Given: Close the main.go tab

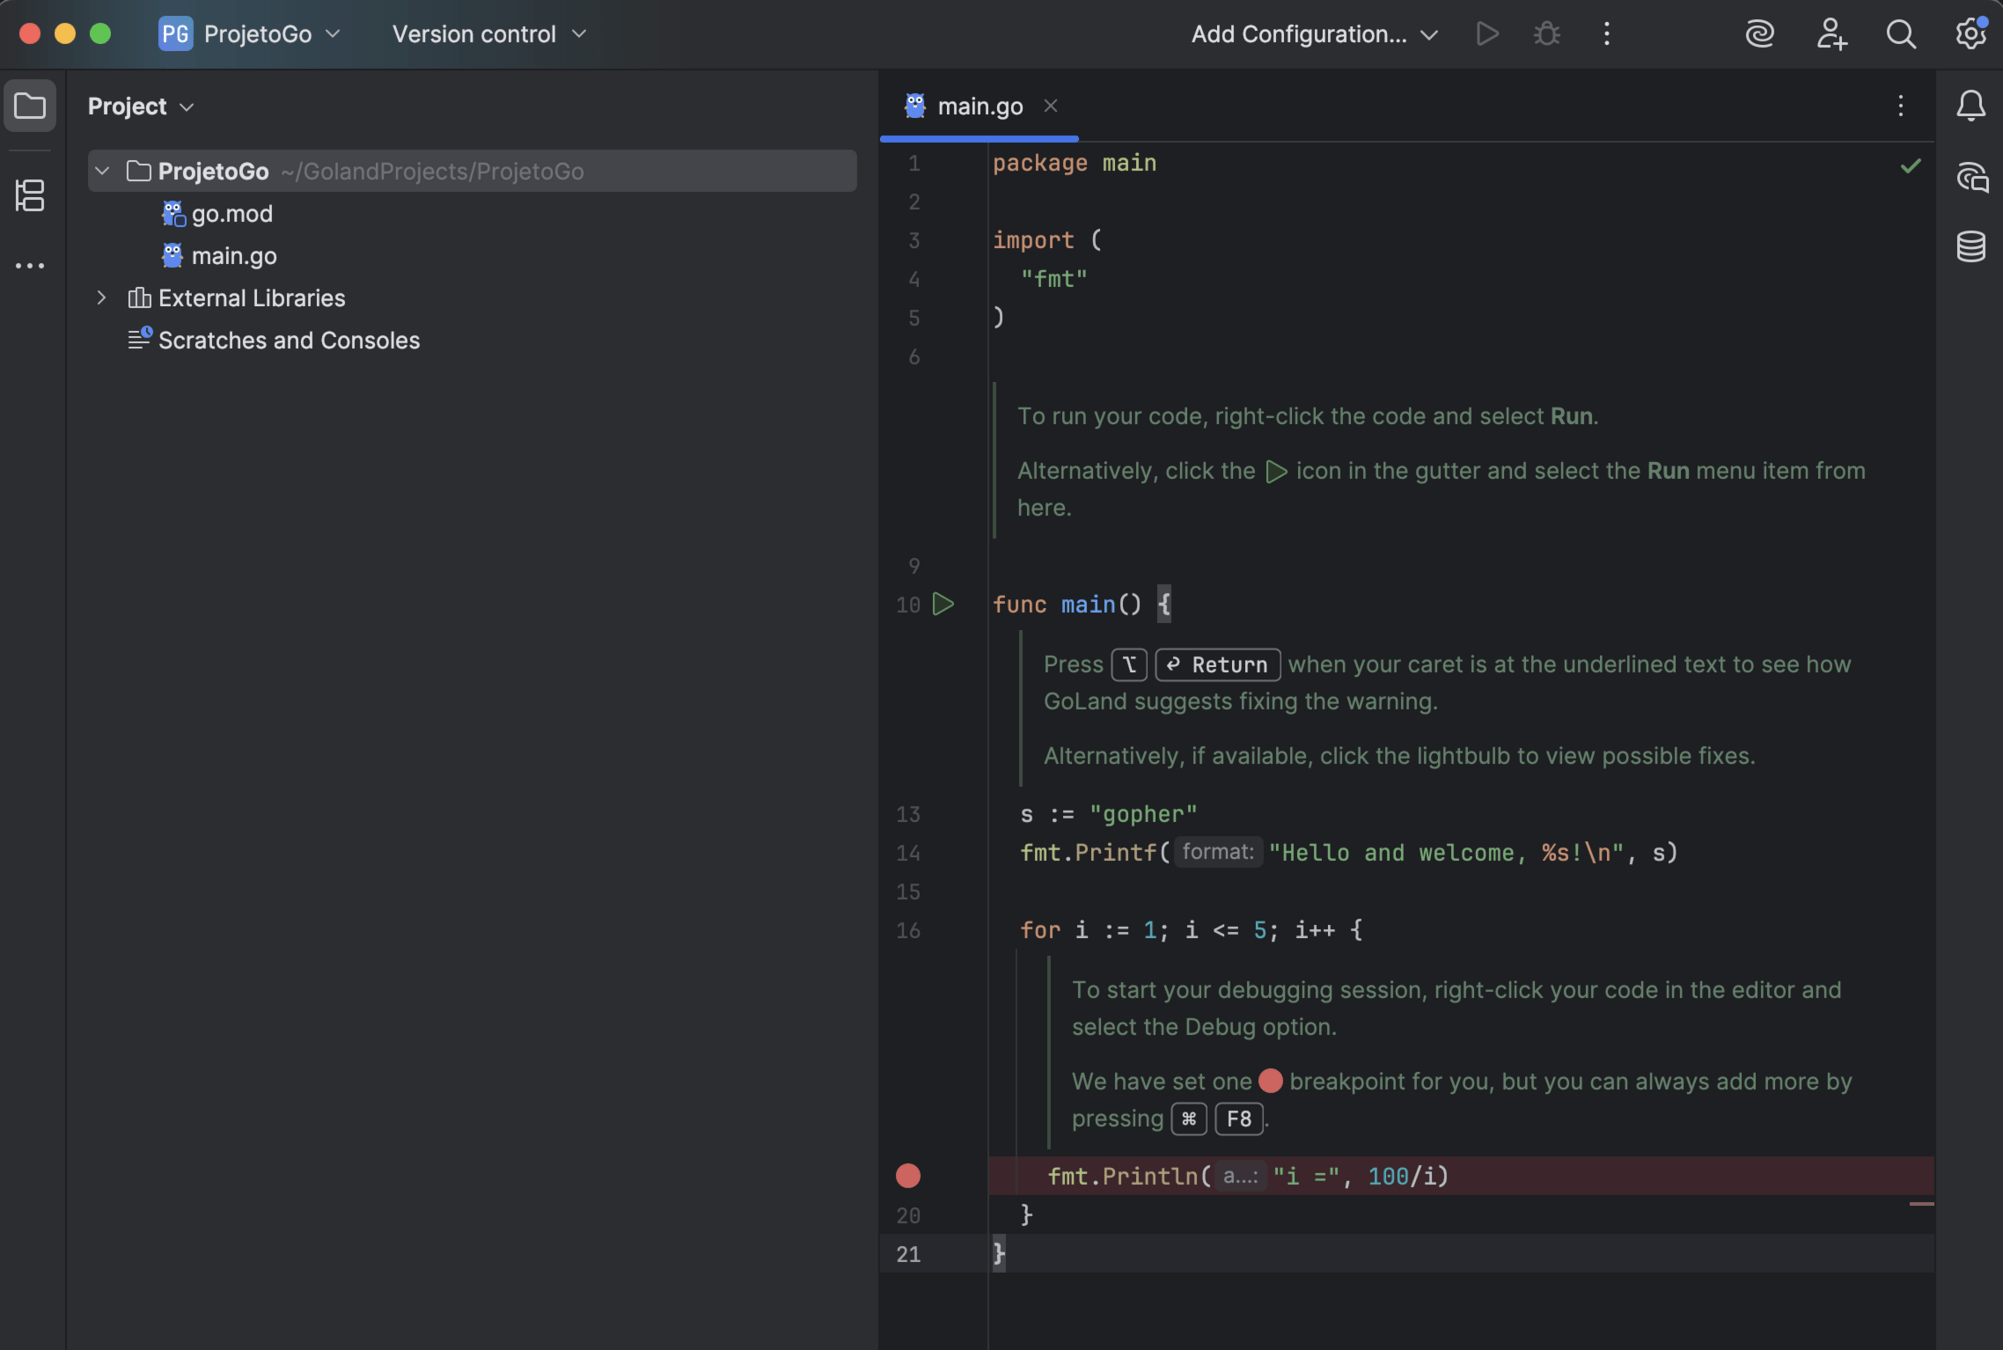Looking at the screenshot, I should [x=1050, y=106].
